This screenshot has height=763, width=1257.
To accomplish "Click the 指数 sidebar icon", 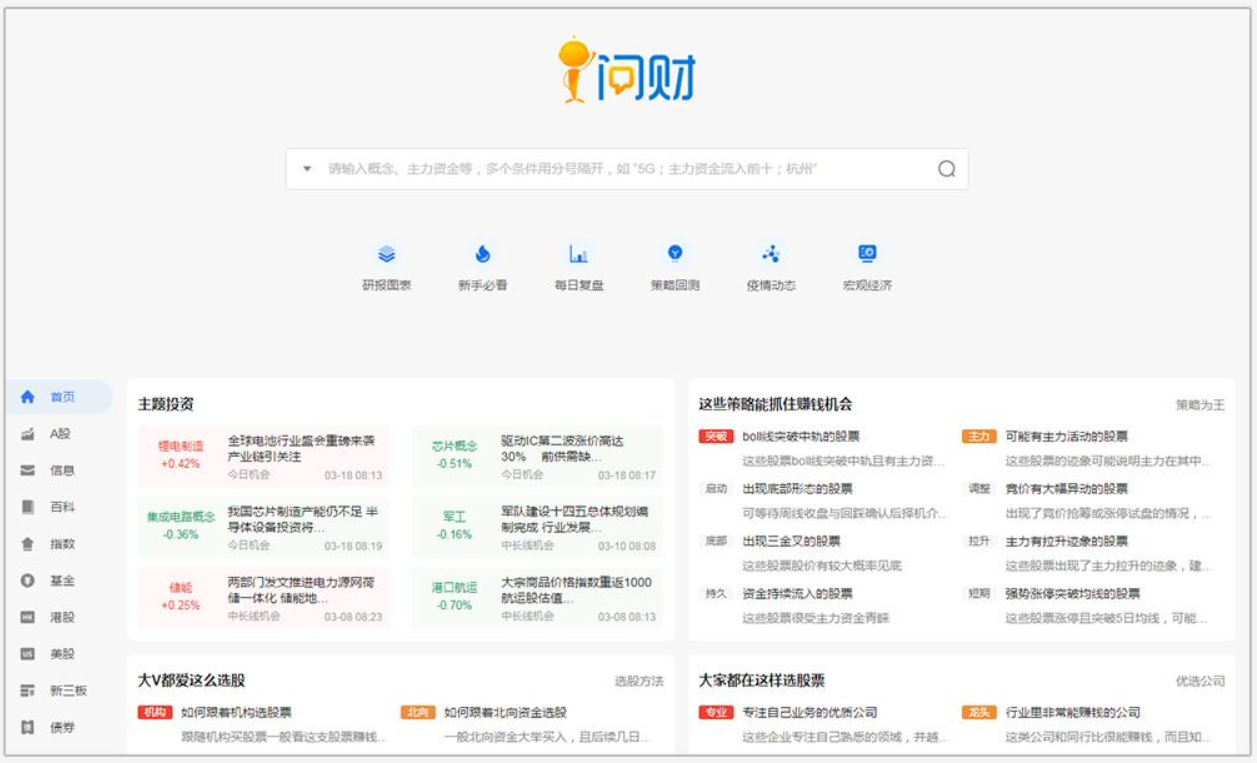I will coord(28,544).
